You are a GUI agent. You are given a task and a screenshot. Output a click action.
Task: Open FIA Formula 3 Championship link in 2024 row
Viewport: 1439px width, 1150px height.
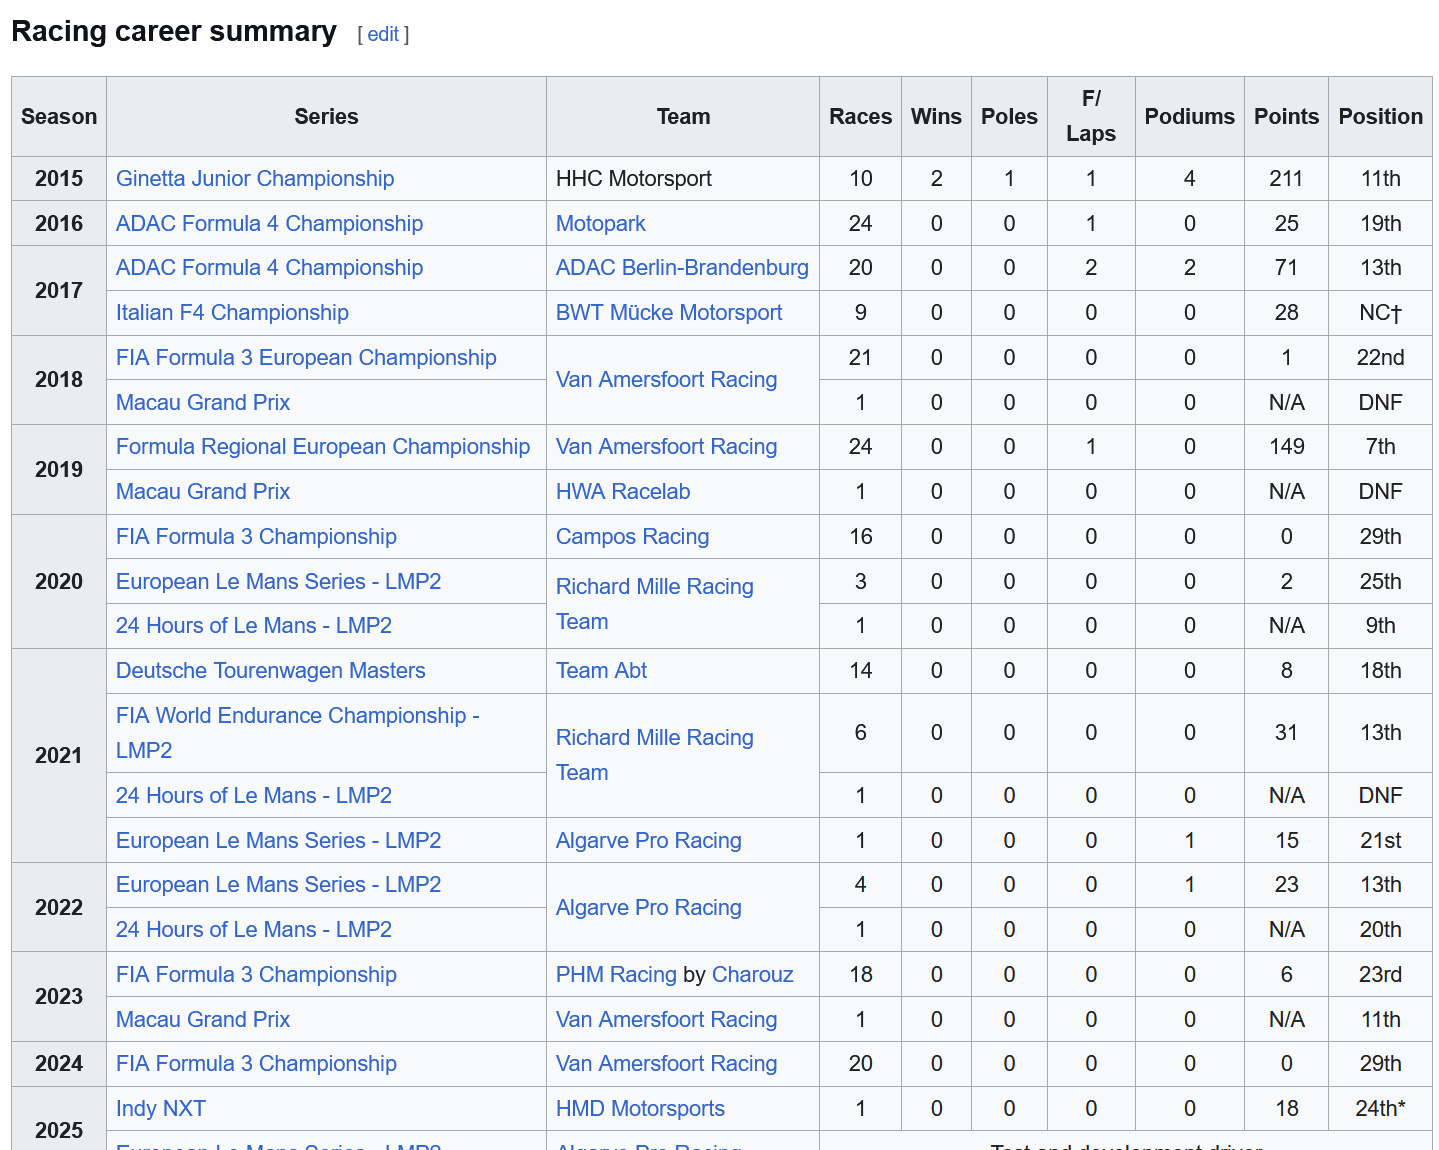point(256,1063)
